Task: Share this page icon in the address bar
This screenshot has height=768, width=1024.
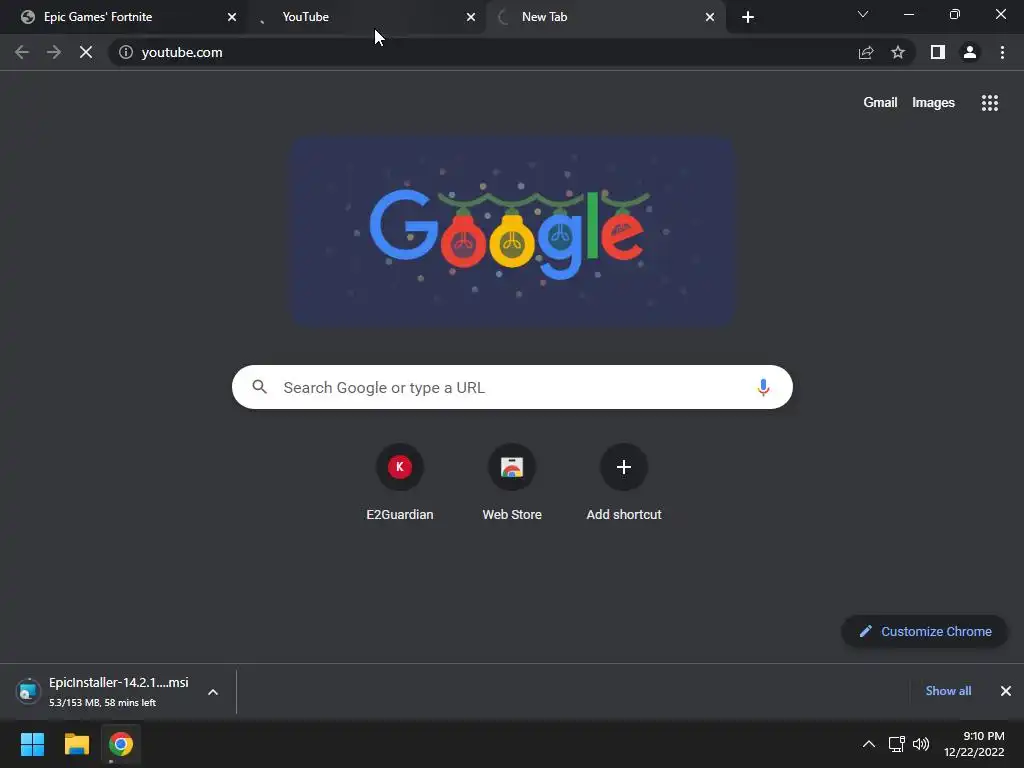Action: click(x=866, y=52)
